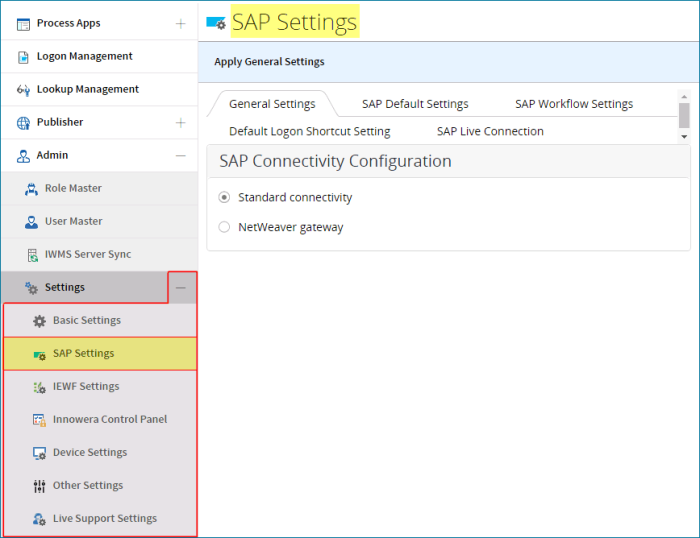Viewport: 700px width, 538px height.
Task: Collapse the Admin section
Action: coord(180,155)
